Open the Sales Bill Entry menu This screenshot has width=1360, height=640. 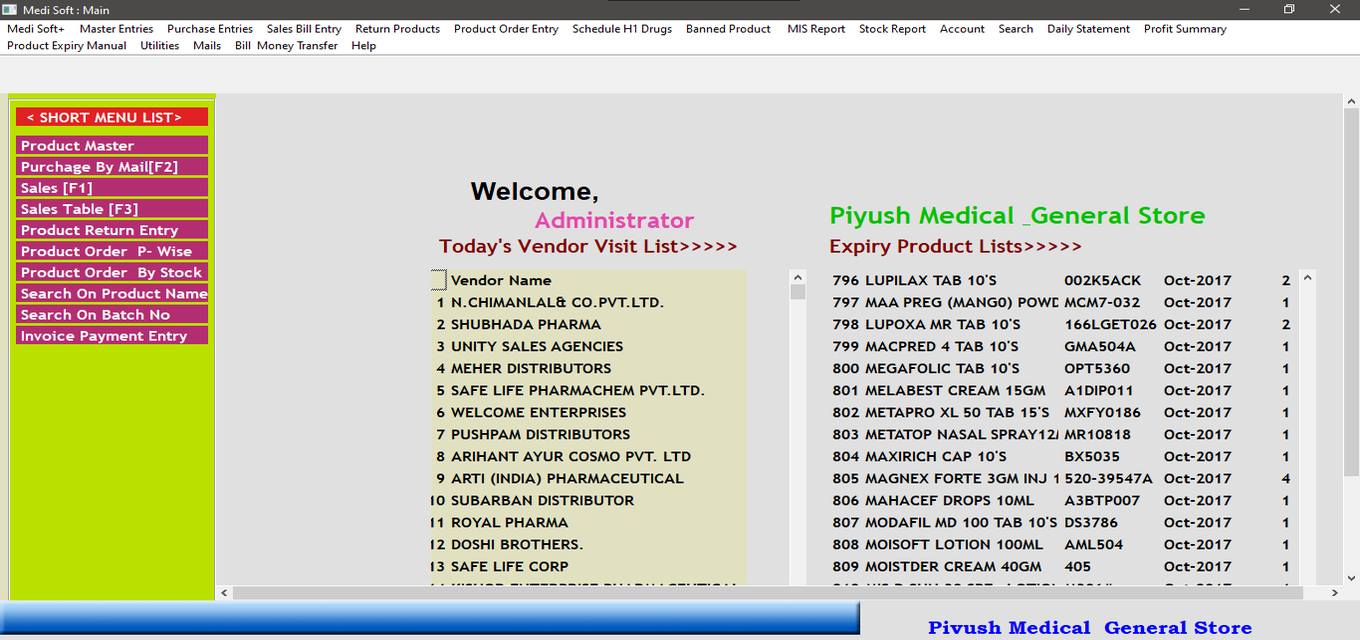pos(304,29)
